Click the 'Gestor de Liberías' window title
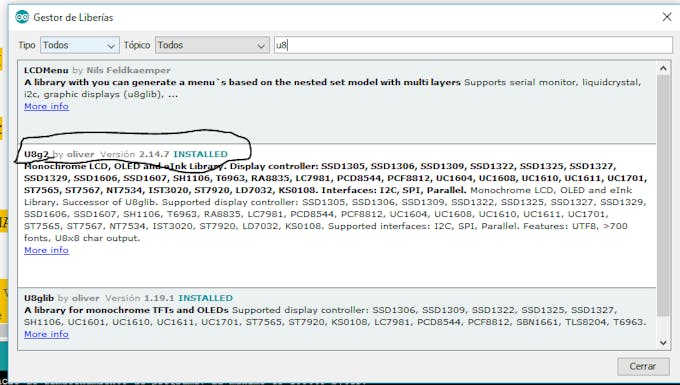680x385 pixels. tap(73, 17)
